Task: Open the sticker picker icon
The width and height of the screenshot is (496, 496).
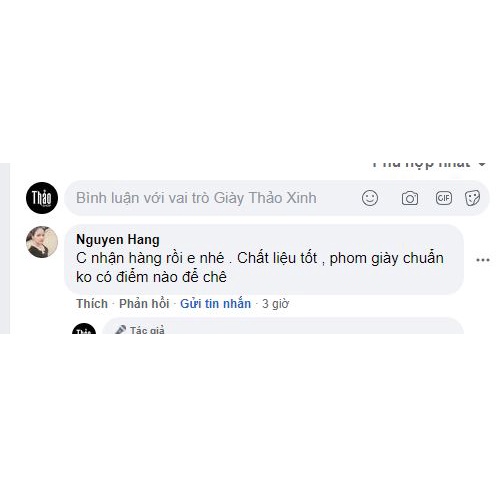Action: point(472,198)
